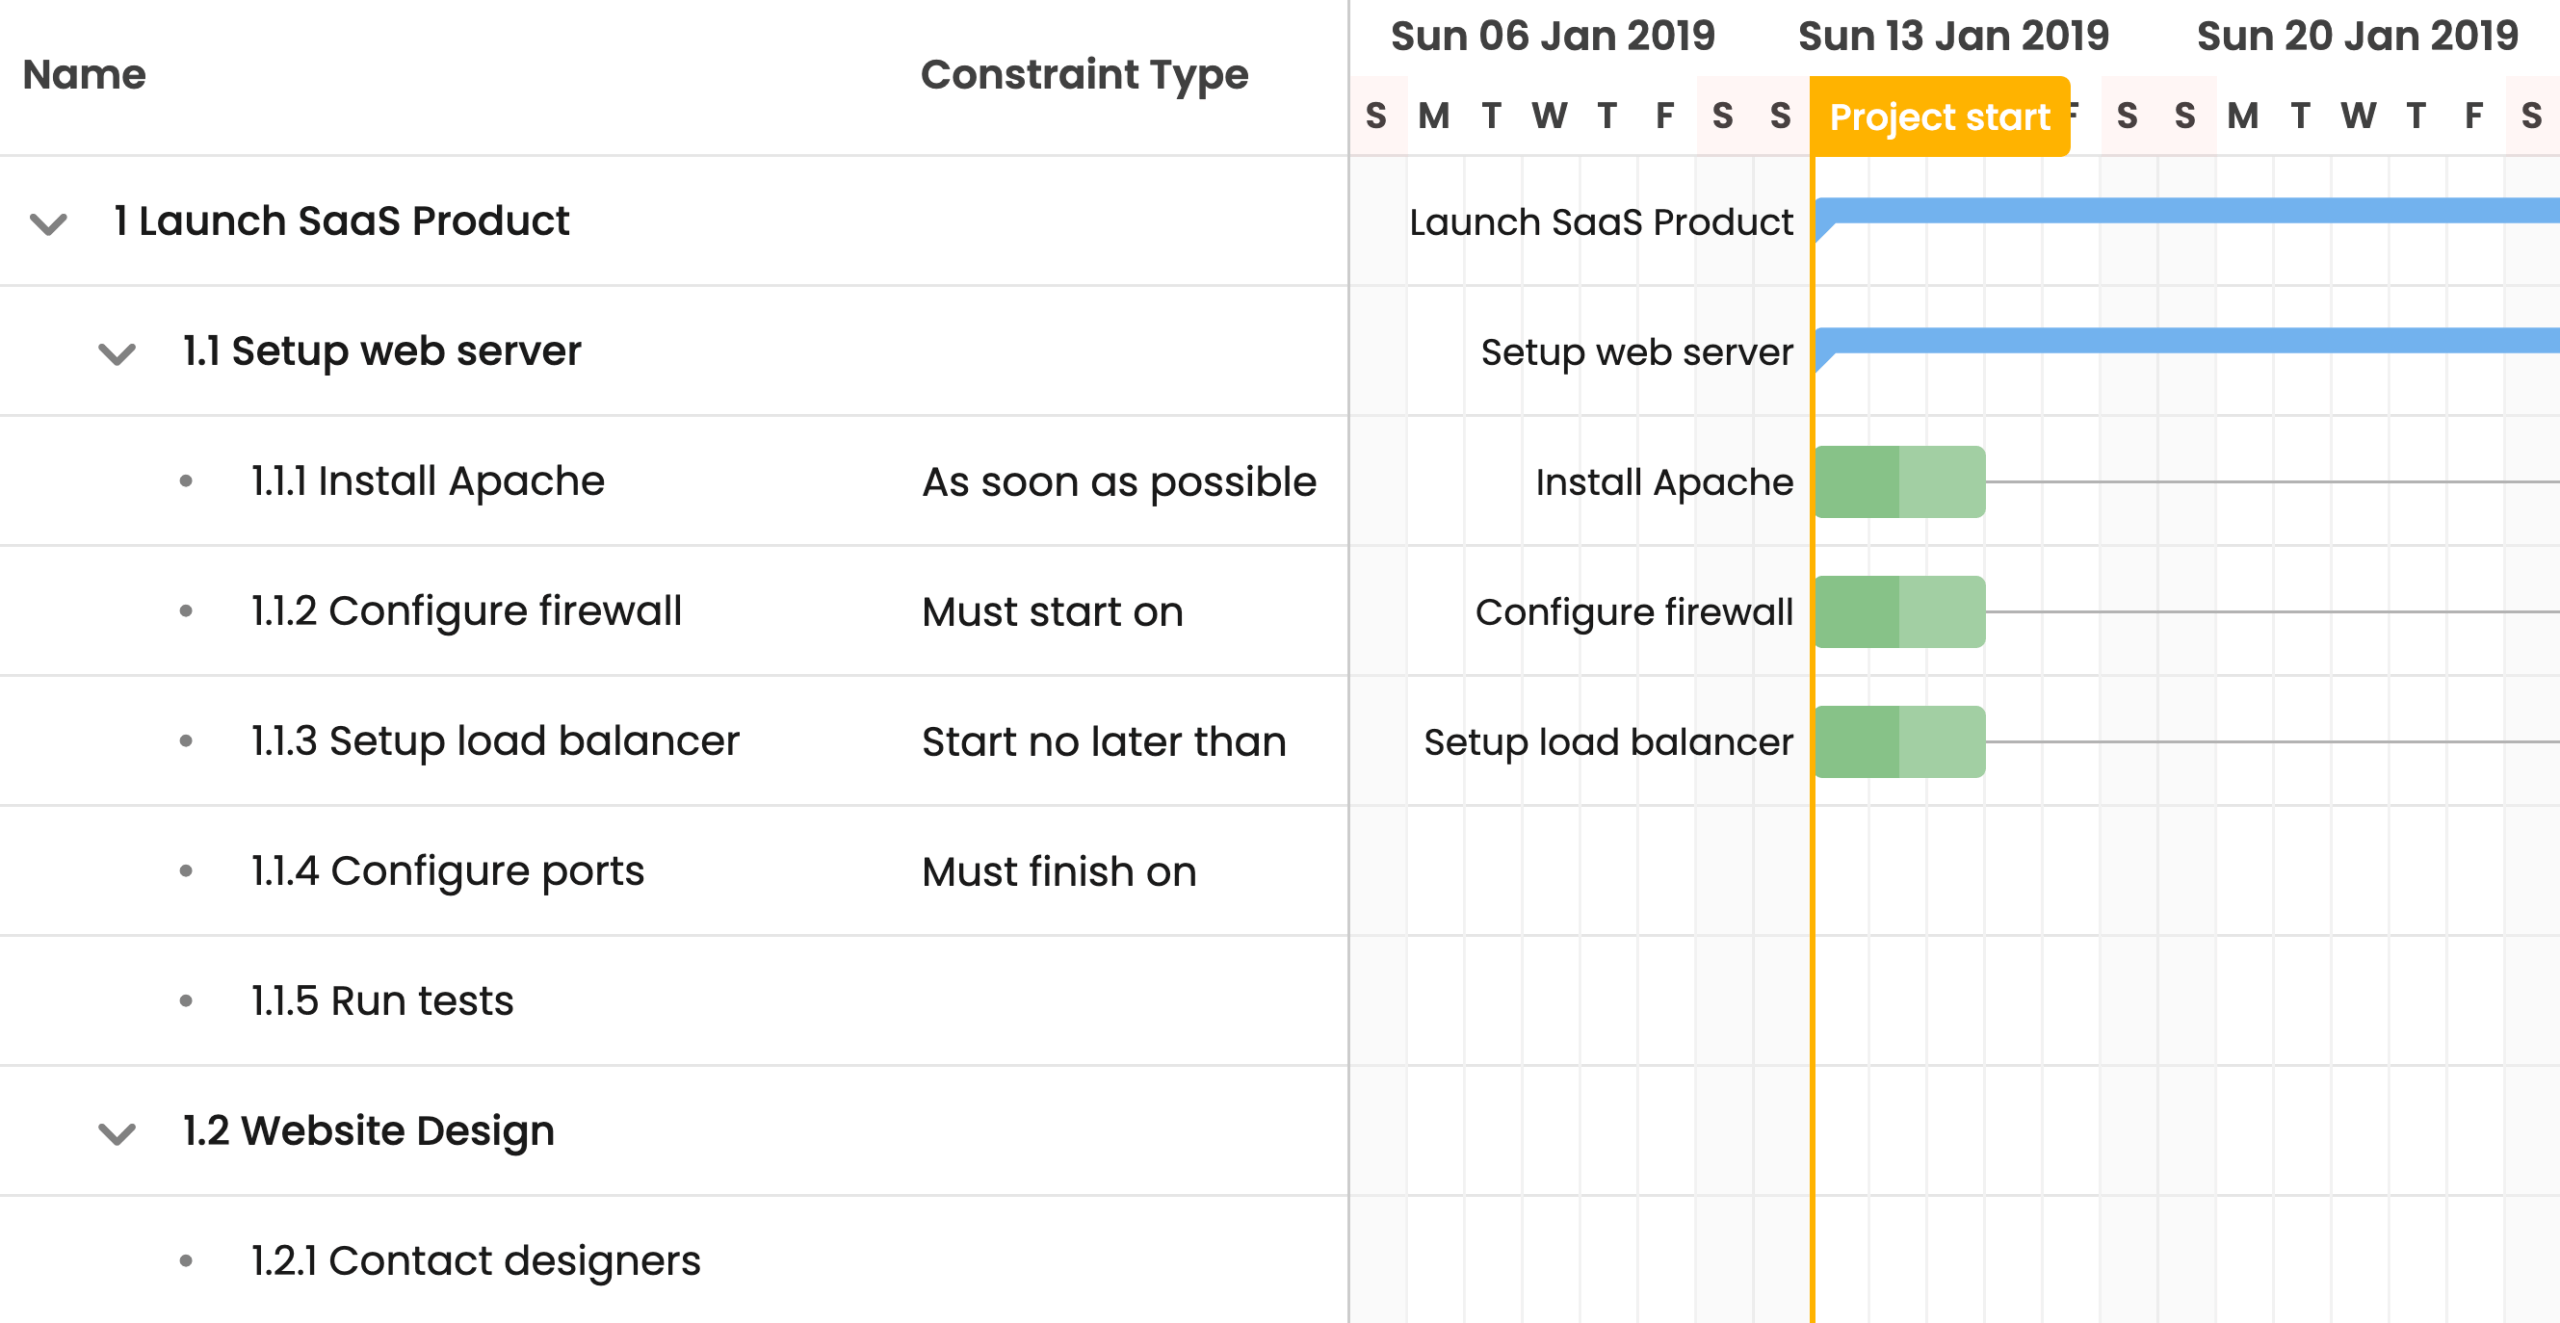
Task: Click the Setup load balancer green bar
Action: pos(1899,742)
